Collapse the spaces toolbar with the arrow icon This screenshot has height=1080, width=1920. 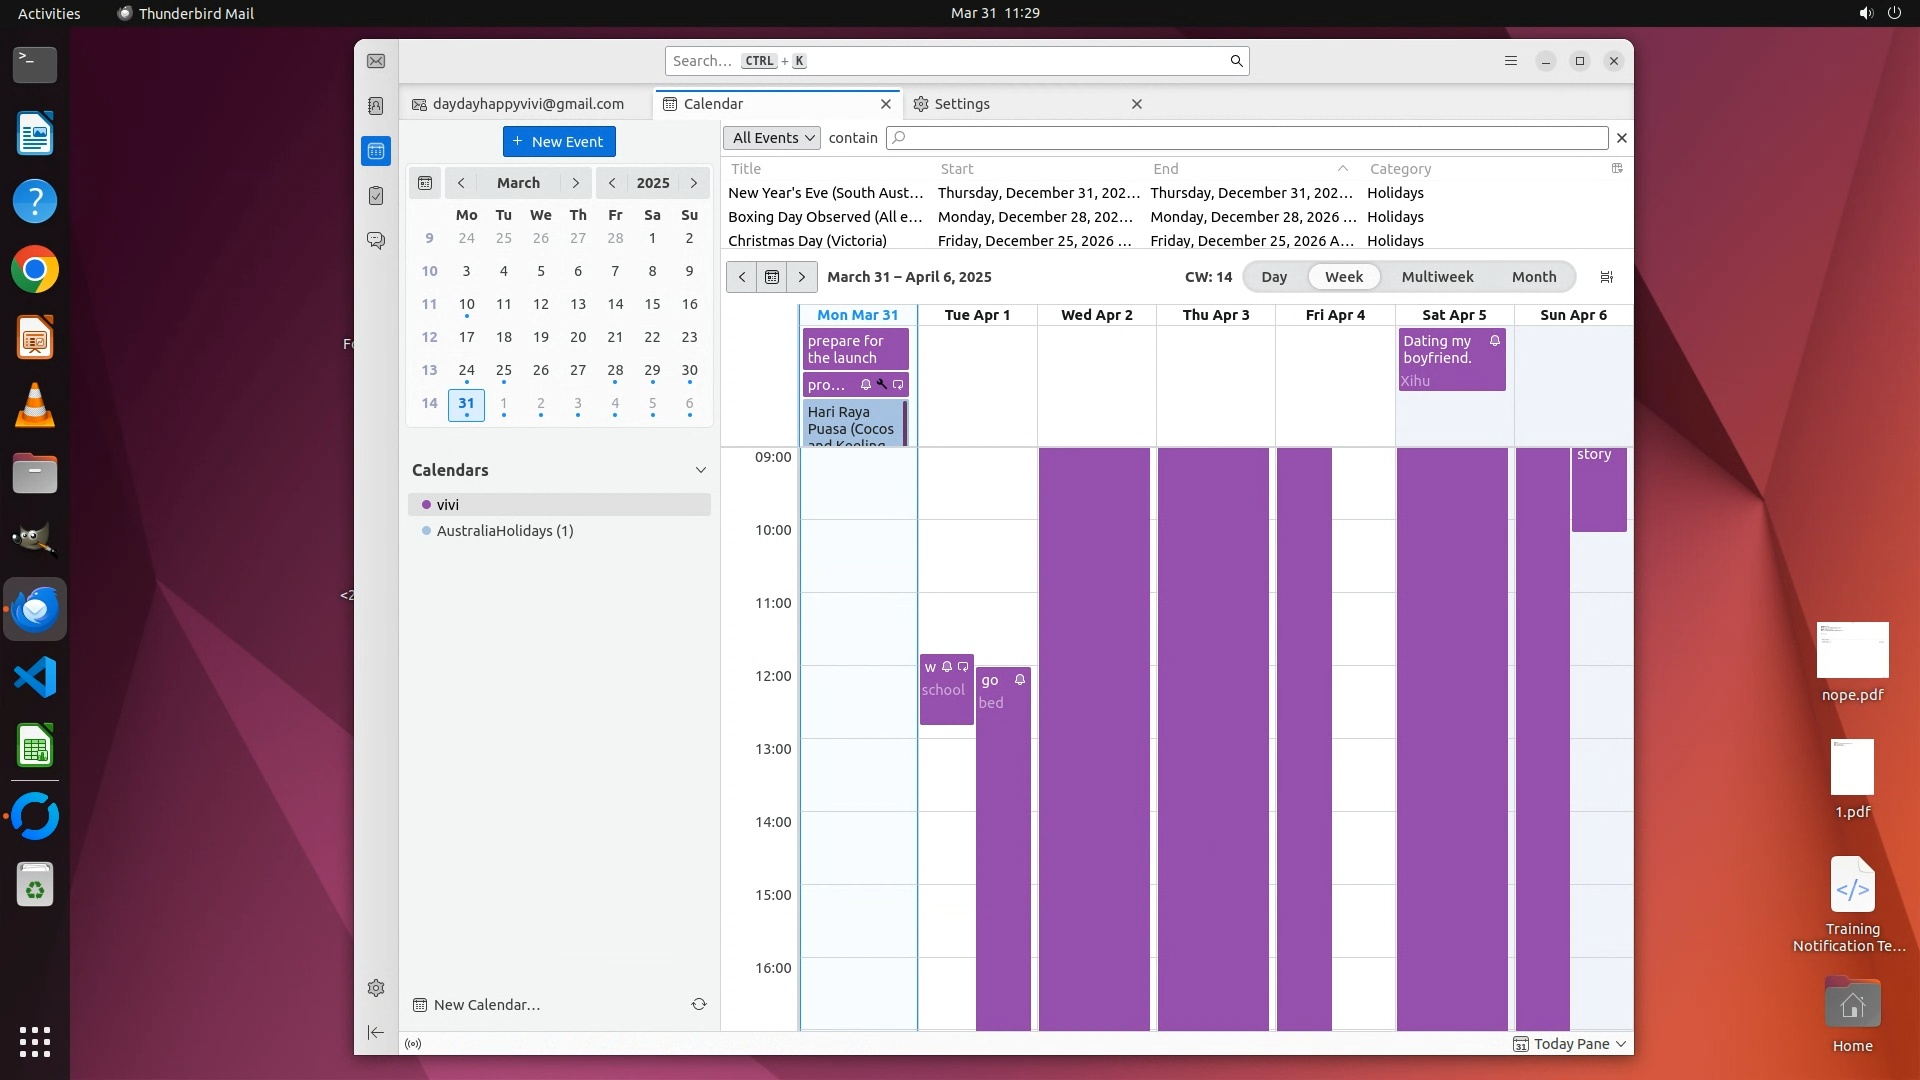(x=376, y=1032)
